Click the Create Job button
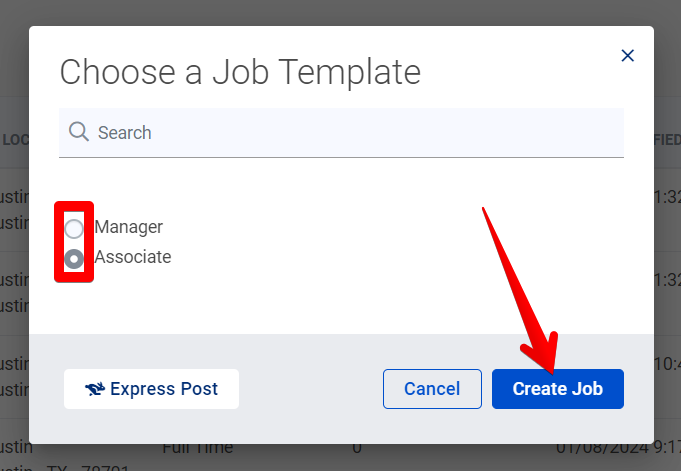The height and width of the screenshot is (471, 681). pyautogui.click(x=558, y=389)
